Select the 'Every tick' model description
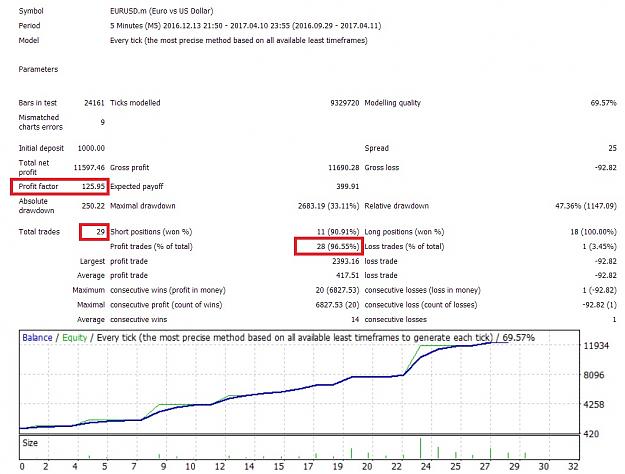Viewport: 625px width, 474px height. coord(239,40)
